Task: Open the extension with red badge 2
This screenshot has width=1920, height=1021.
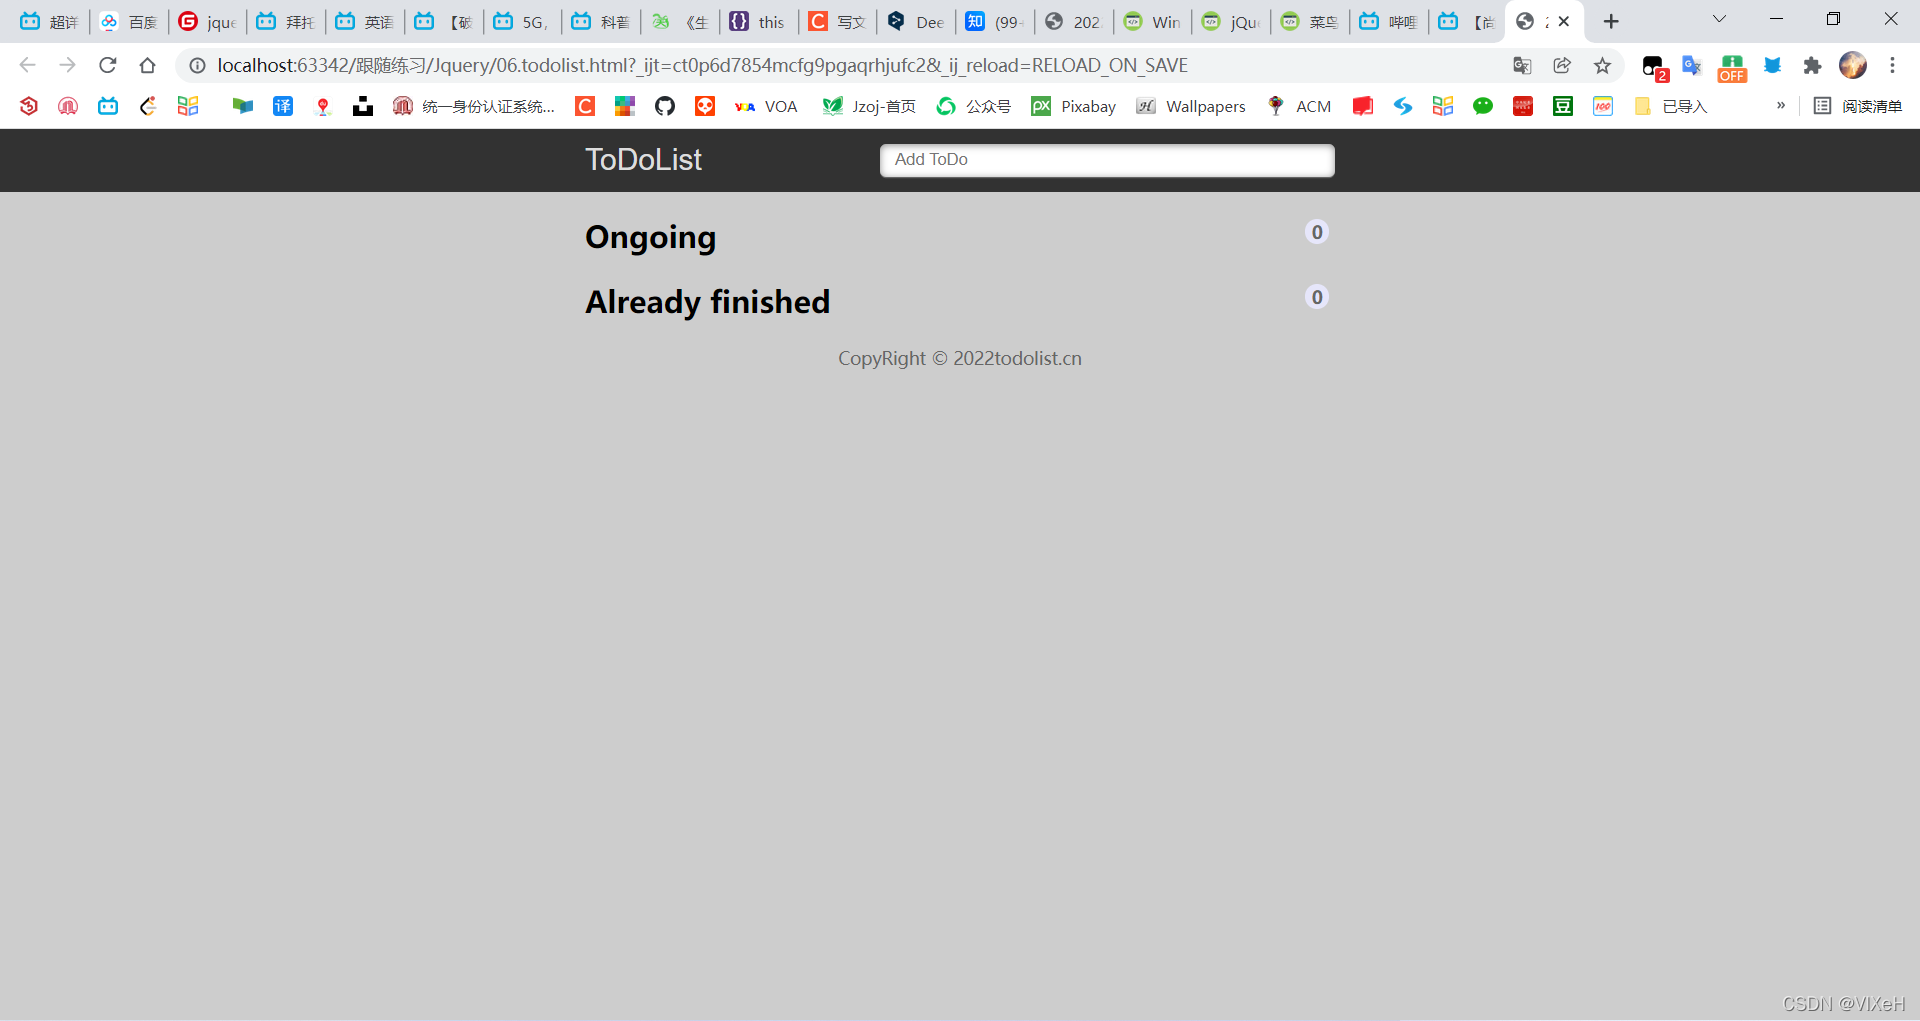Action: click(x=1654, y=67)
